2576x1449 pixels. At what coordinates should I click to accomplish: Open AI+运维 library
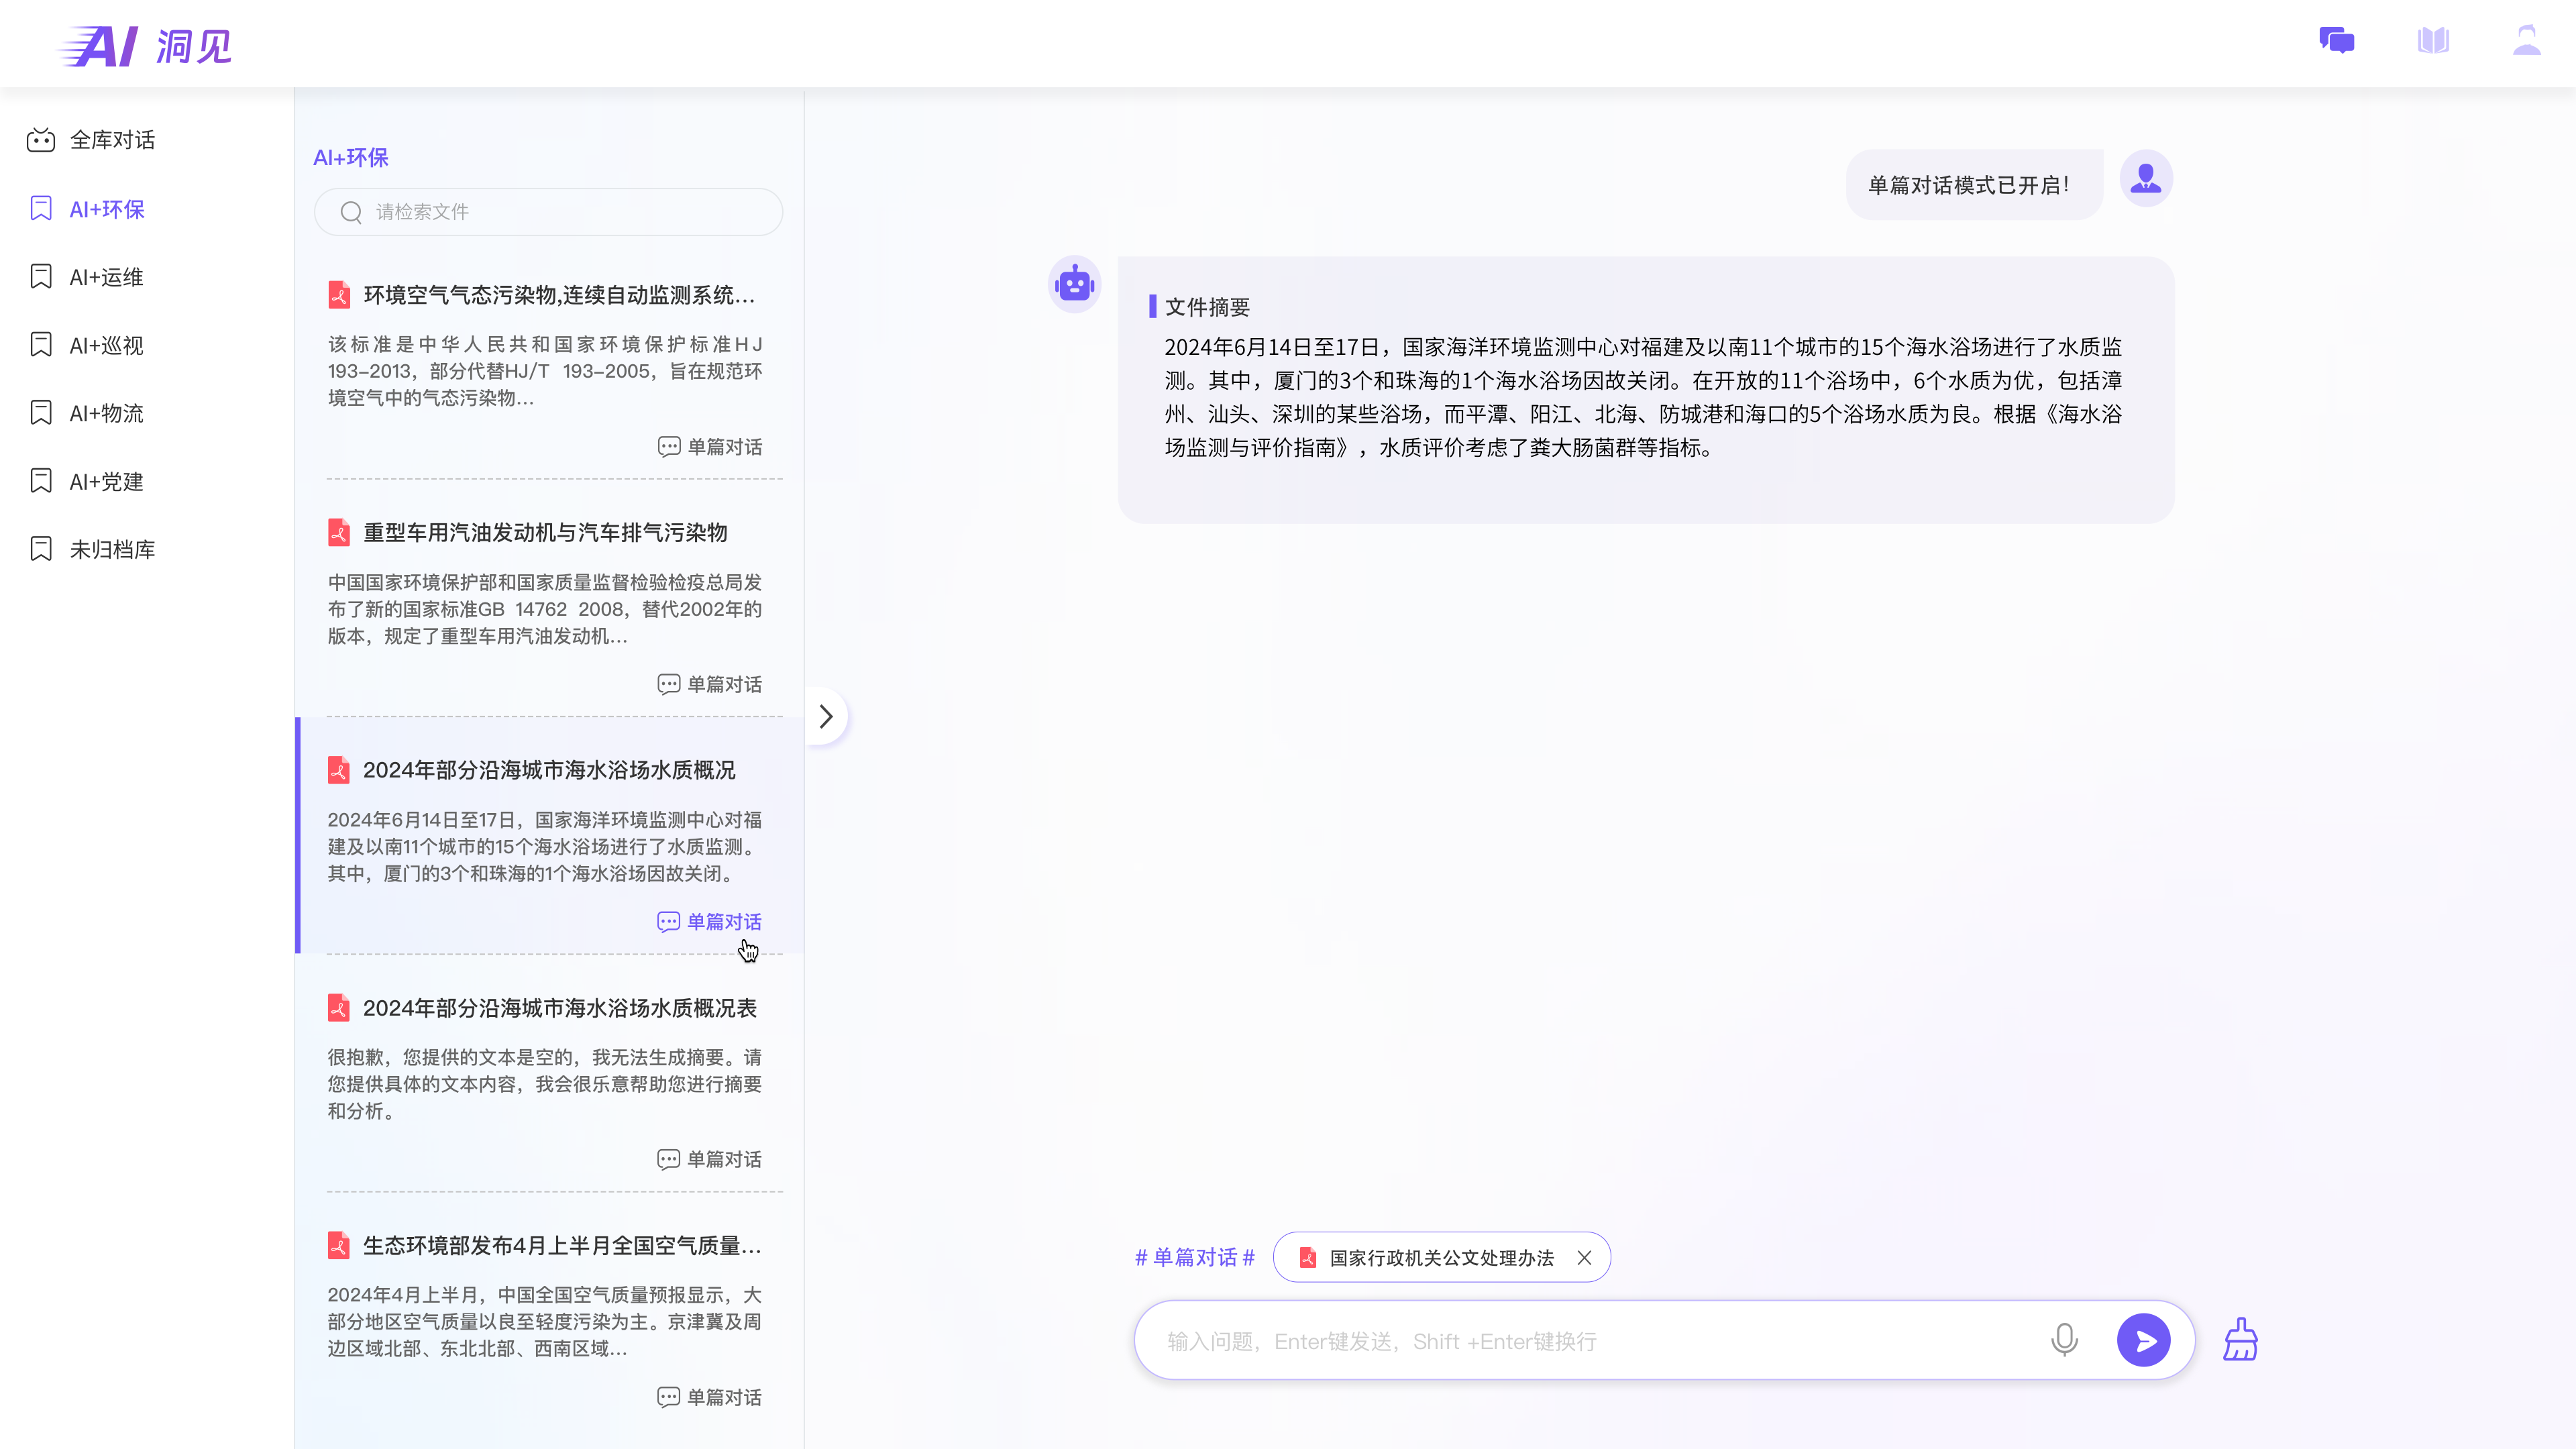click(106, 277)
